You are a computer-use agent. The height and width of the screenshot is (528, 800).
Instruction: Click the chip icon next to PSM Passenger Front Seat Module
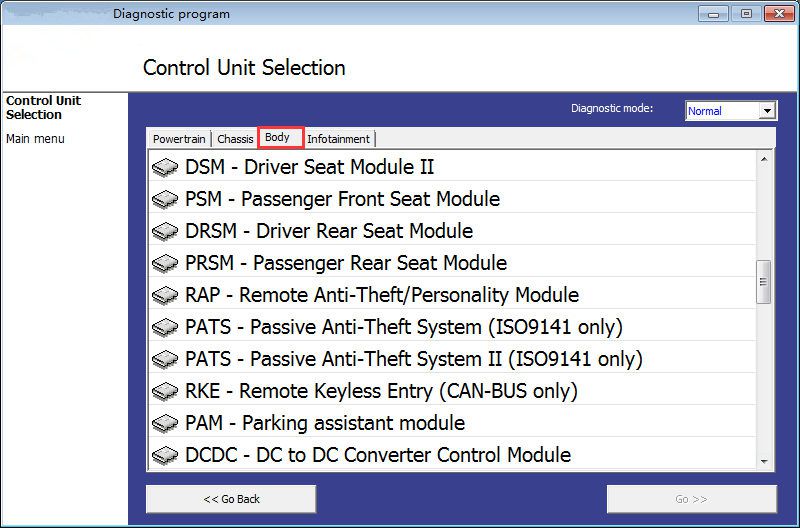165,199
